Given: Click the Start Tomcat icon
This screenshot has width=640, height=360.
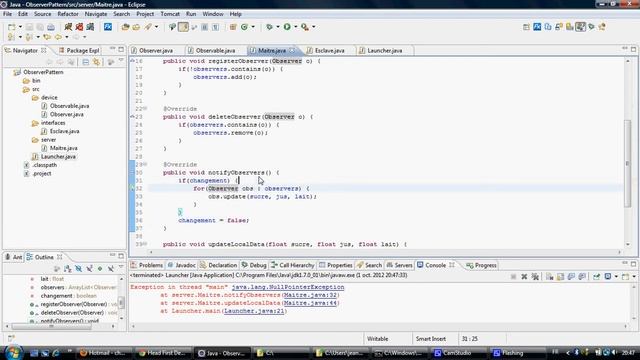Looking at the screenshot, I should (x=68, y=27).
